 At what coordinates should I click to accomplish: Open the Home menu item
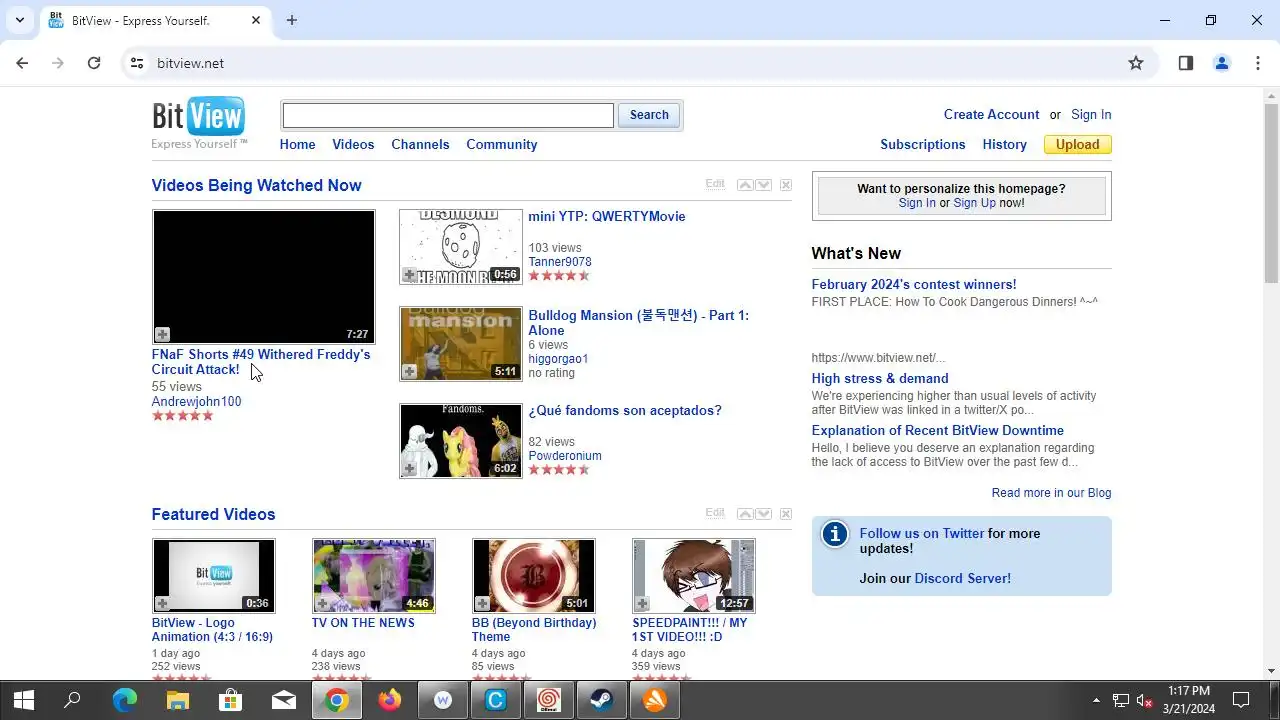pyautogui.click(x=297, y=145)
